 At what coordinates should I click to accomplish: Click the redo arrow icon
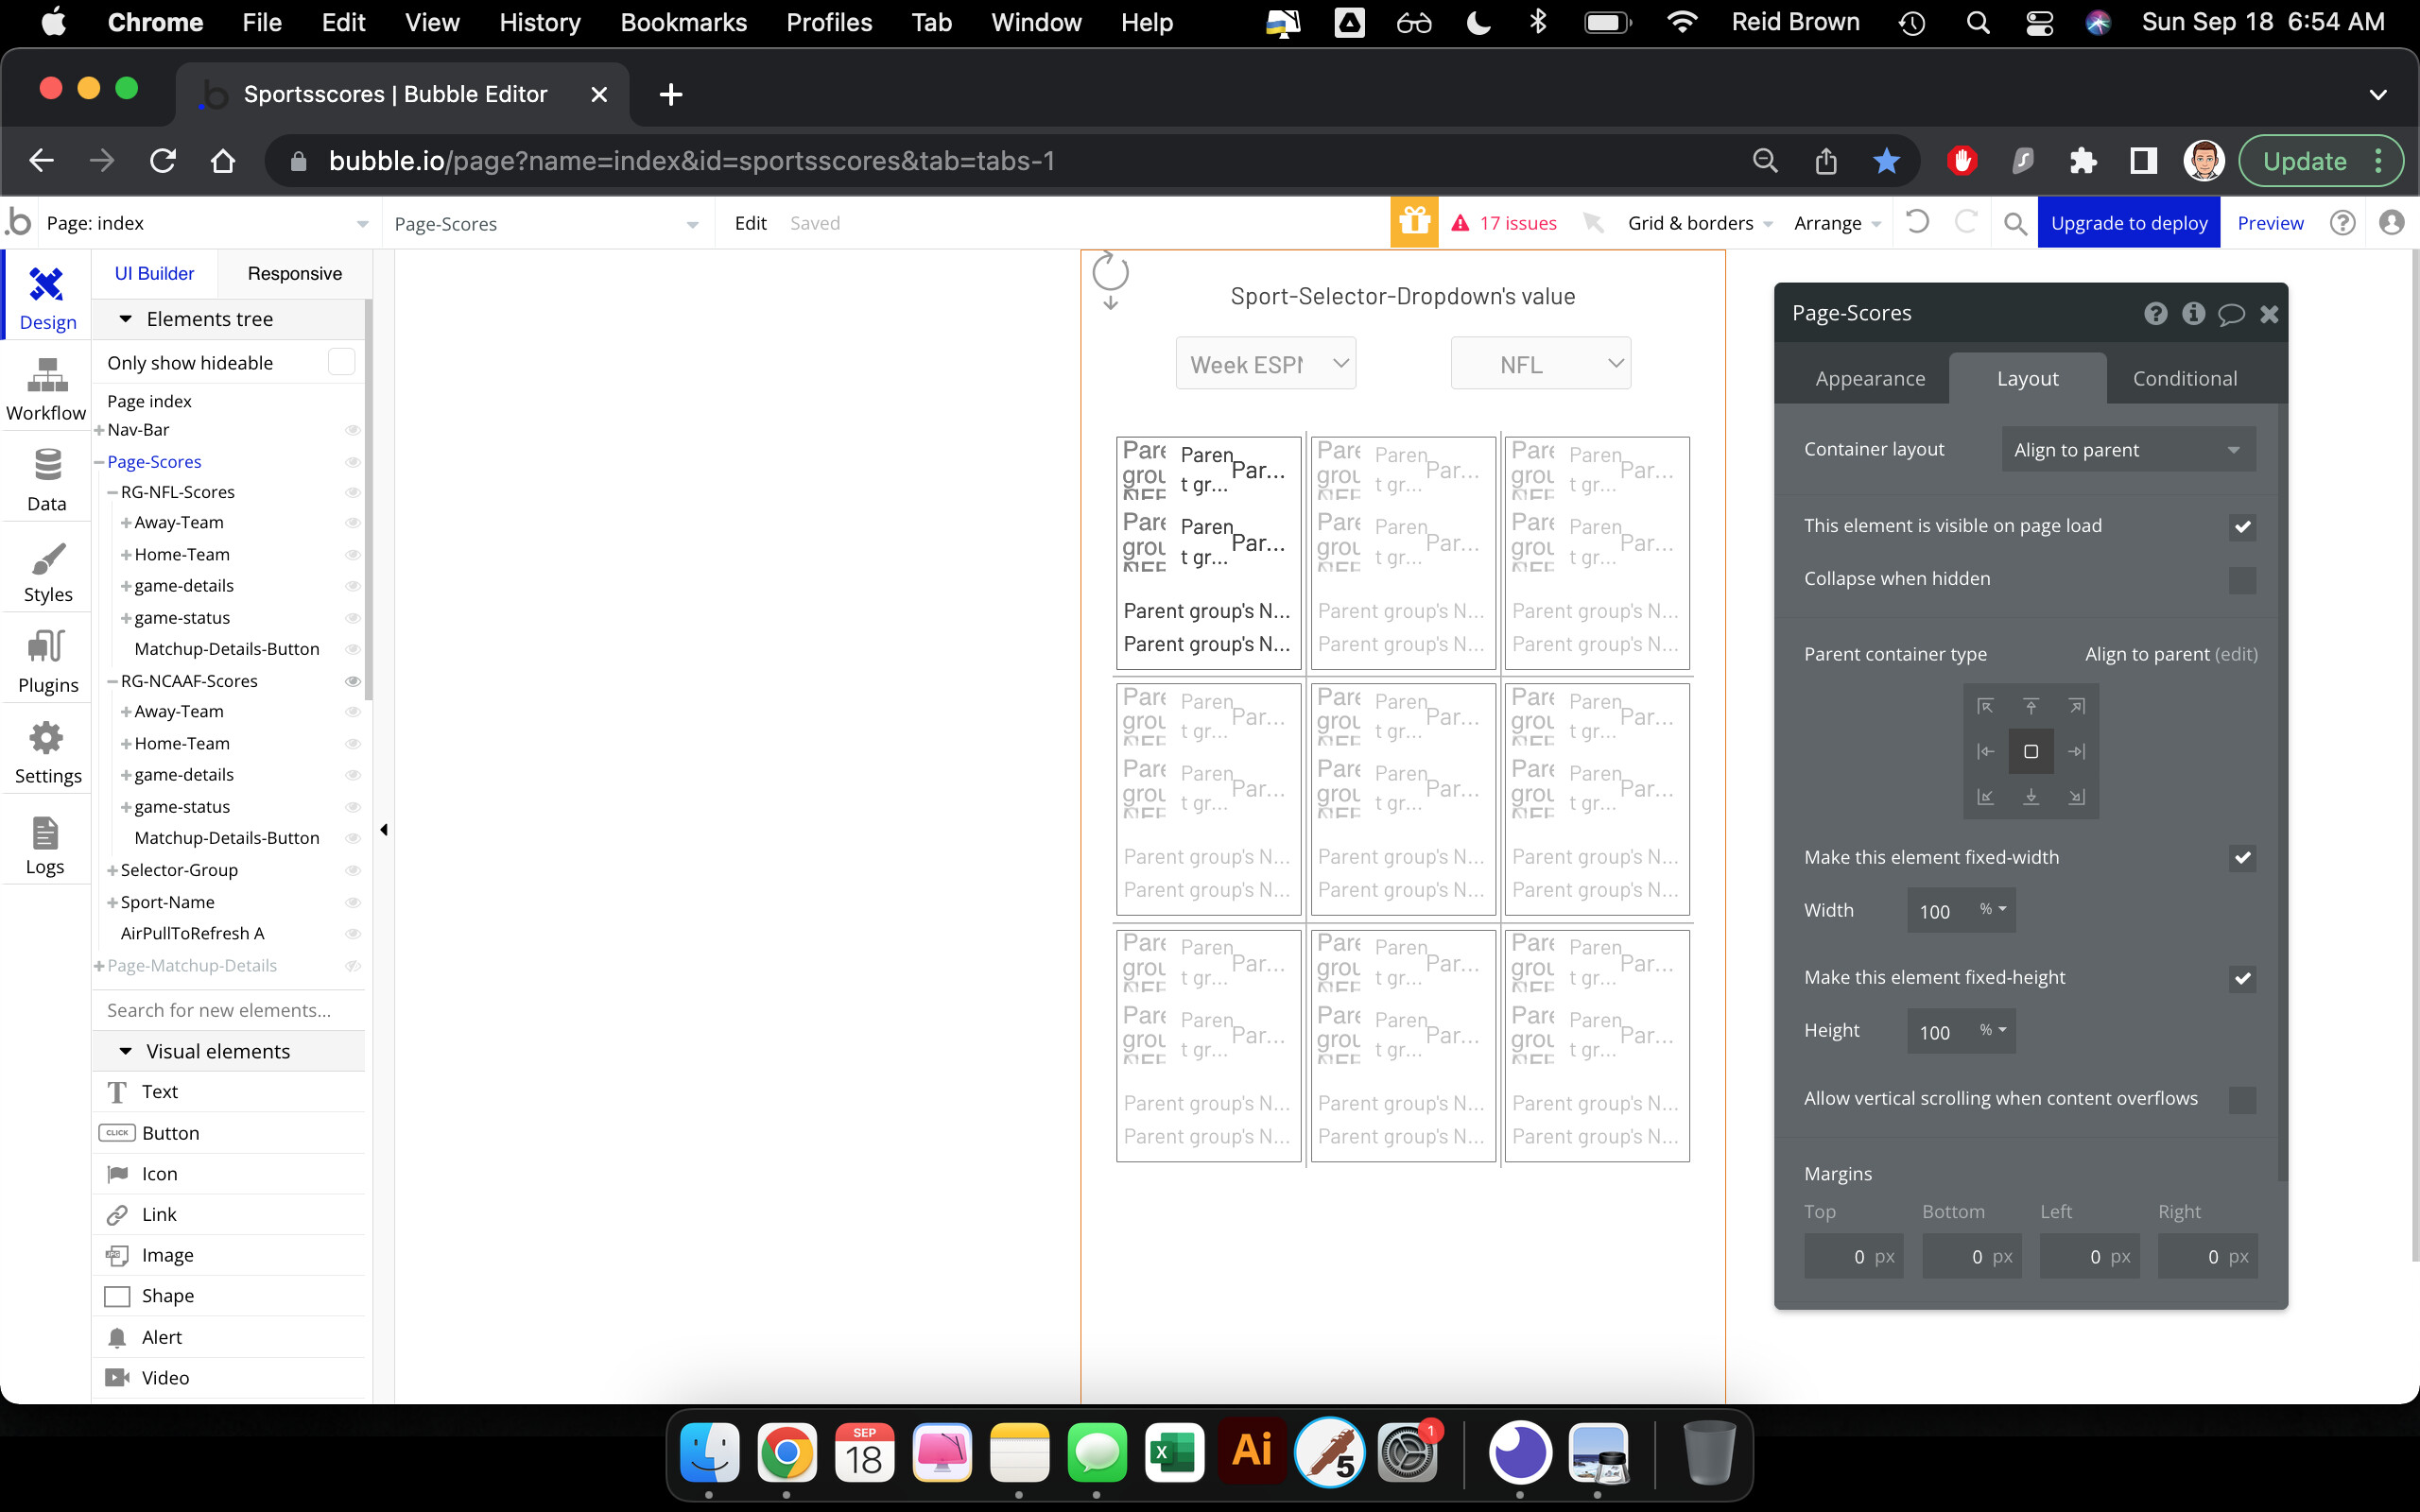(x=1965, y=222)
